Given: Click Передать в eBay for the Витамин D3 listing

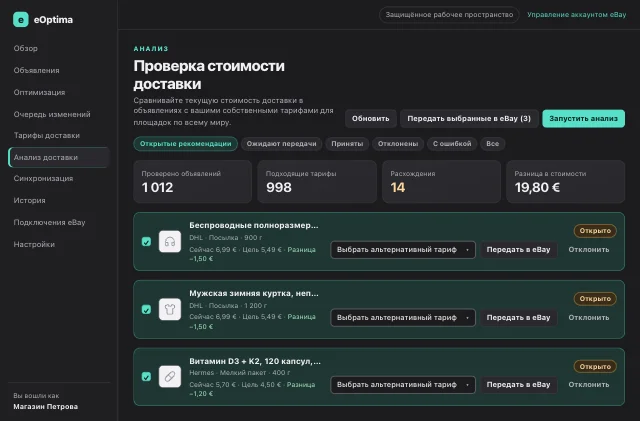Looking at the screenshot, I should tap(518, 385).
